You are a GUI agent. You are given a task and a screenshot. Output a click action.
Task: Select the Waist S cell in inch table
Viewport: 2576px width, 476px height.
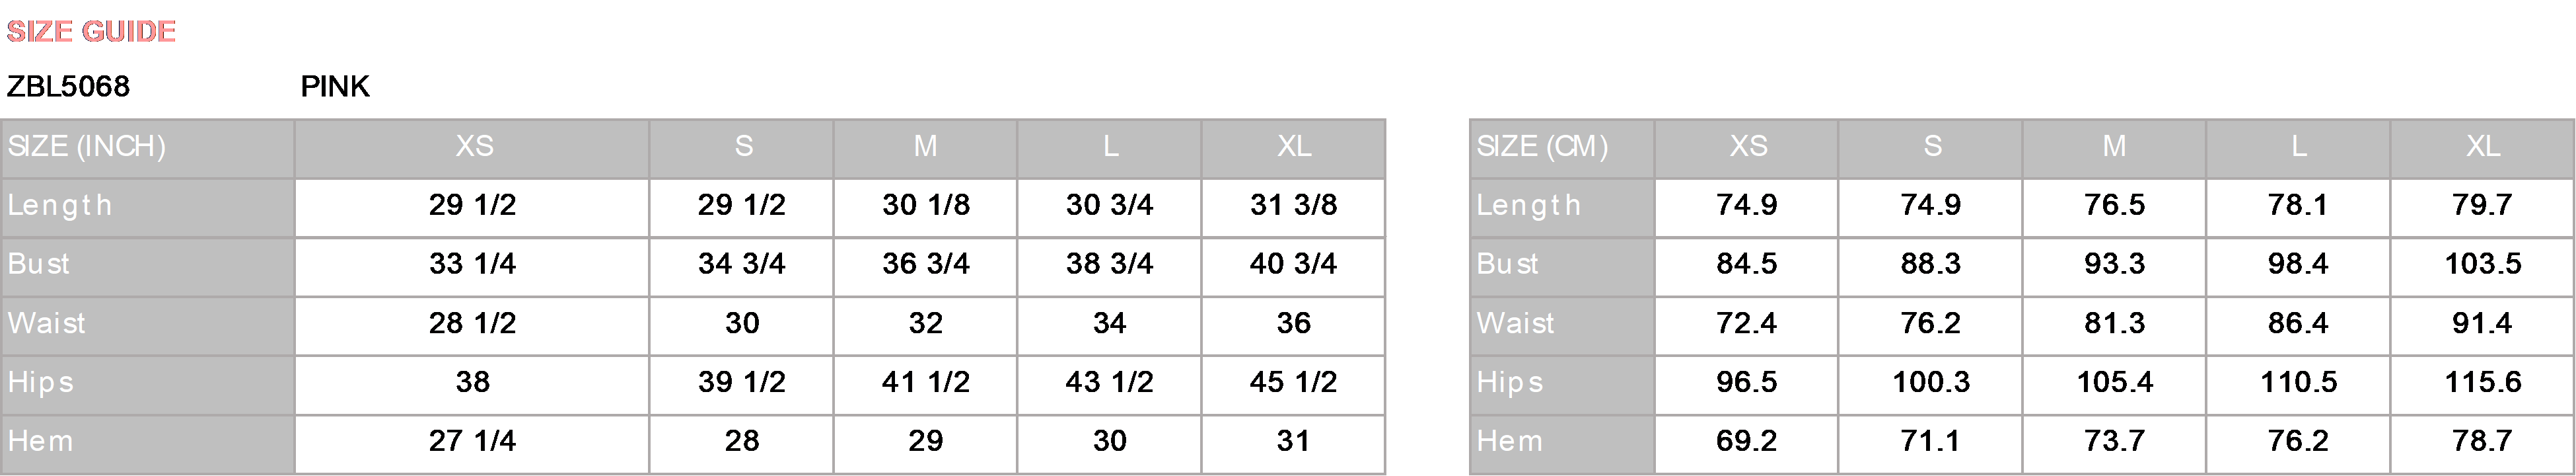coord(742,325)
